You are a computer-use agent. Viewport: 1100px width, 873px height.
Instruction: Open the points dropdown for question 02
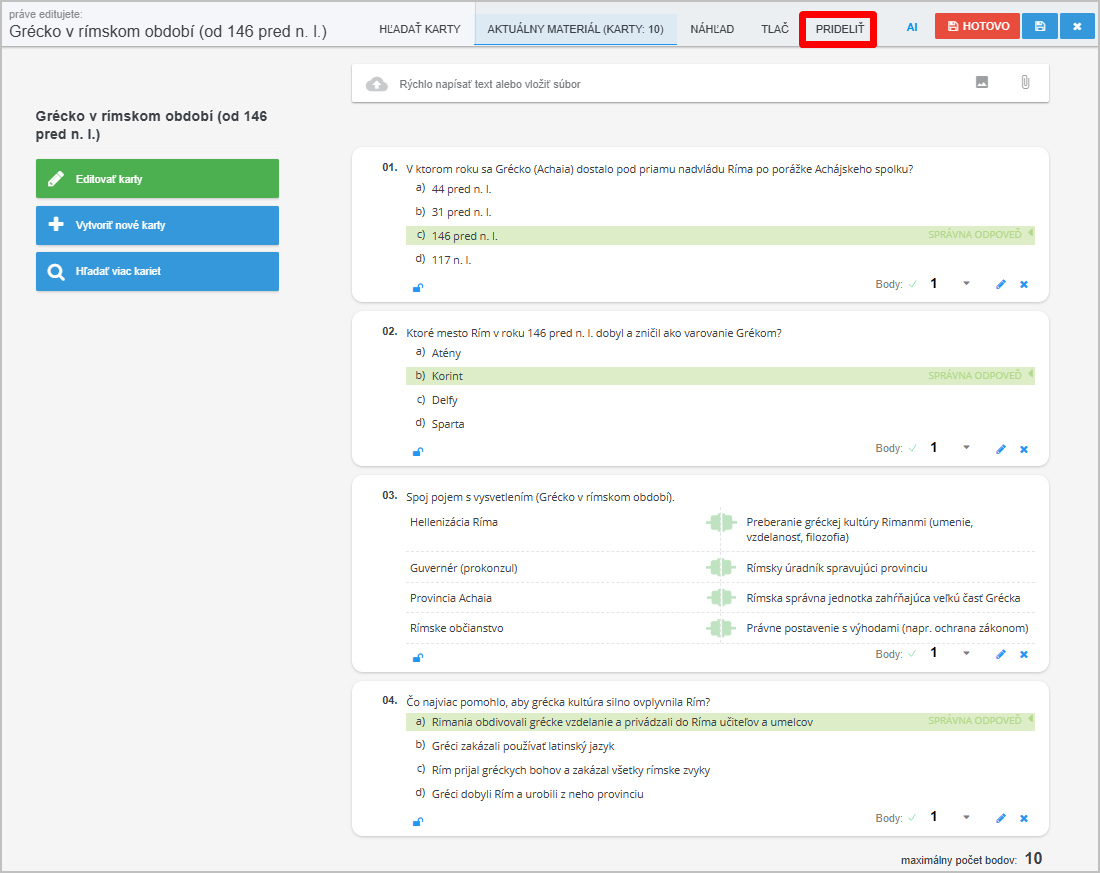(966, 448)
